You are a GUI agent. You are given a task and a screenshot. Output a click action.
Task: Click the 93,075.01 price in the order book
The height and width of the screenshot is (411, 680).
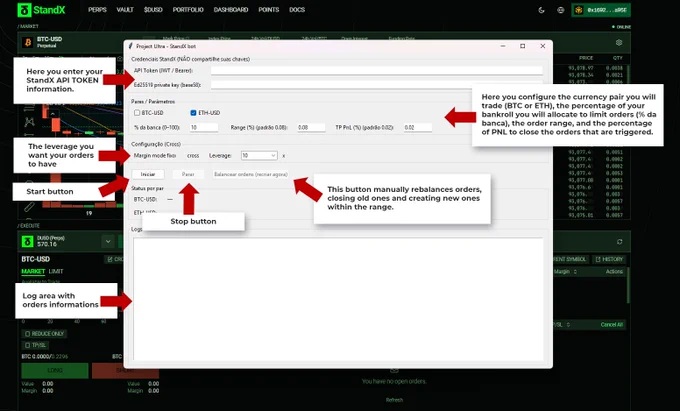[x=581, y=215]
